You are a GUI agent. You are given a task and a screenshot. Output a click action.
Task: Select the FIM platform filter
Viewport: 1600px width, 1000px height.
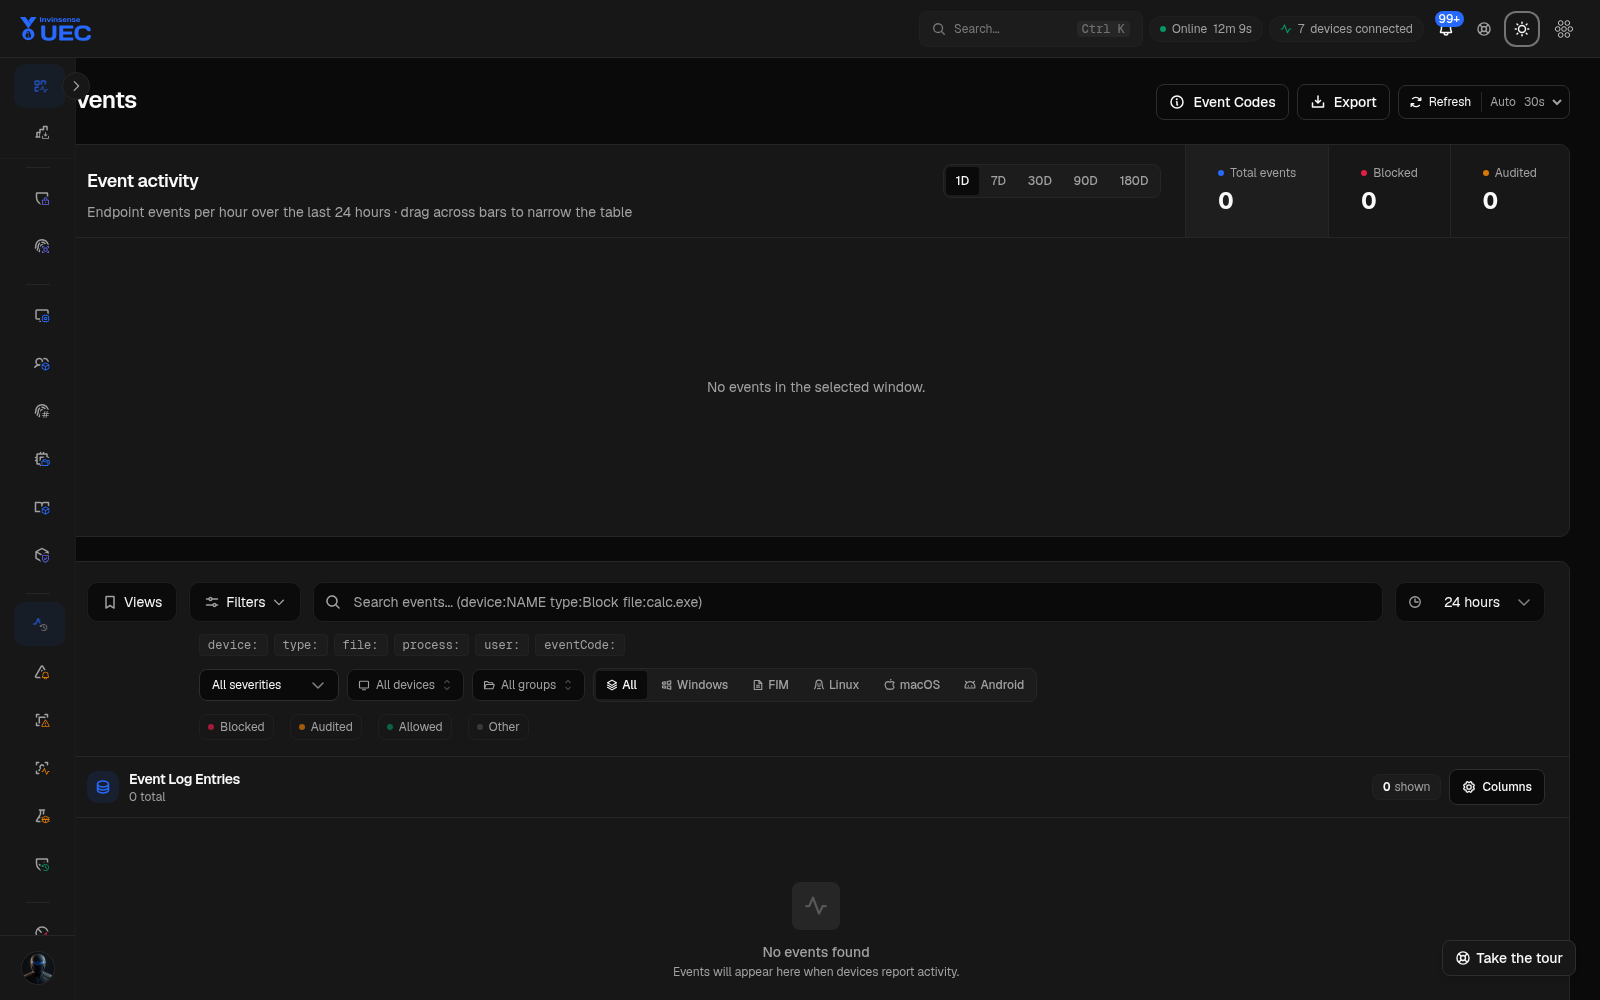(771, 685)
